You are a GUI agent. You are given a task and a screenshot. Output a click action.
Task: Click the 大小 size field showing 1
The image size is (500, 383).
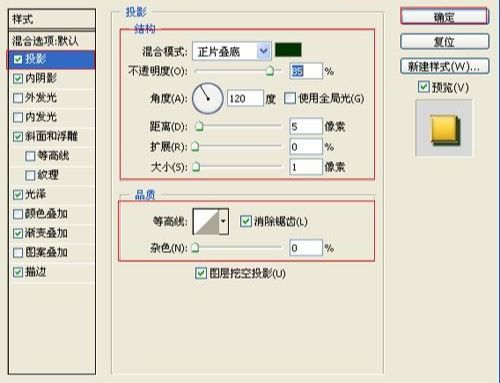[x=306, y=167]
